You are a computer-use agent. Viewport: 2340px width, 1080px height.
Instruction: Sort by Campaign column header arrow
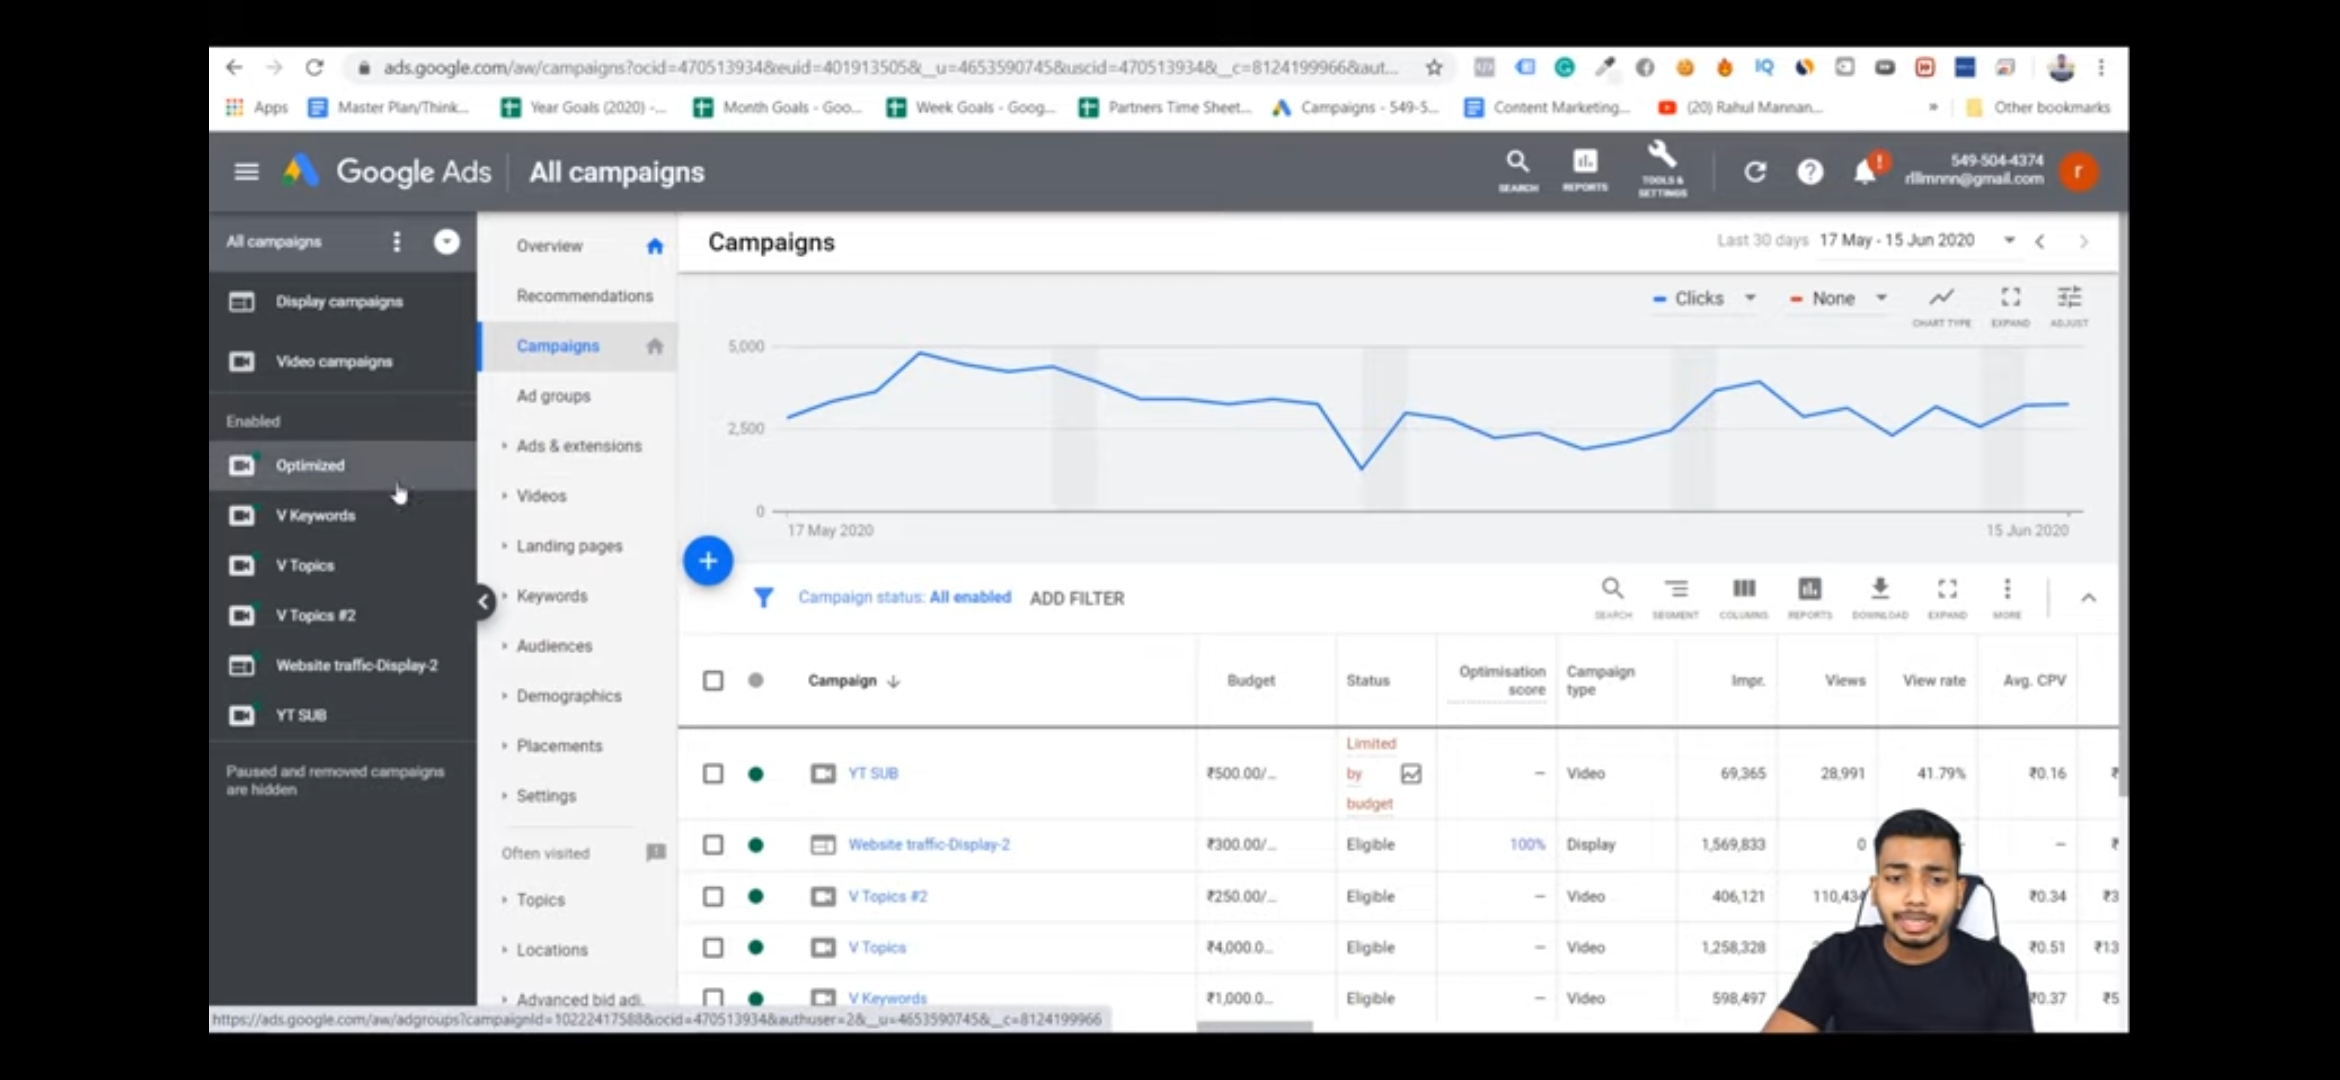coord(891,680)
